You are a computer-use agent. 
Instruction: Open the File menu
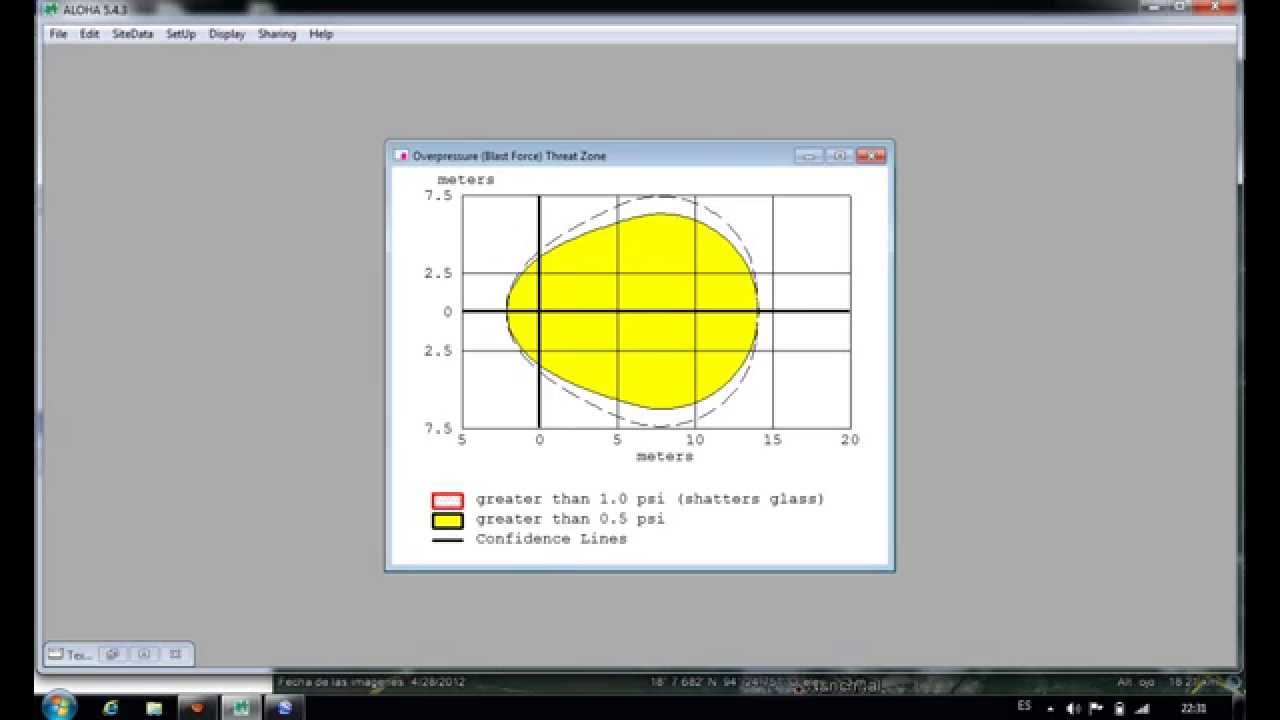click(x=58, y=34)
